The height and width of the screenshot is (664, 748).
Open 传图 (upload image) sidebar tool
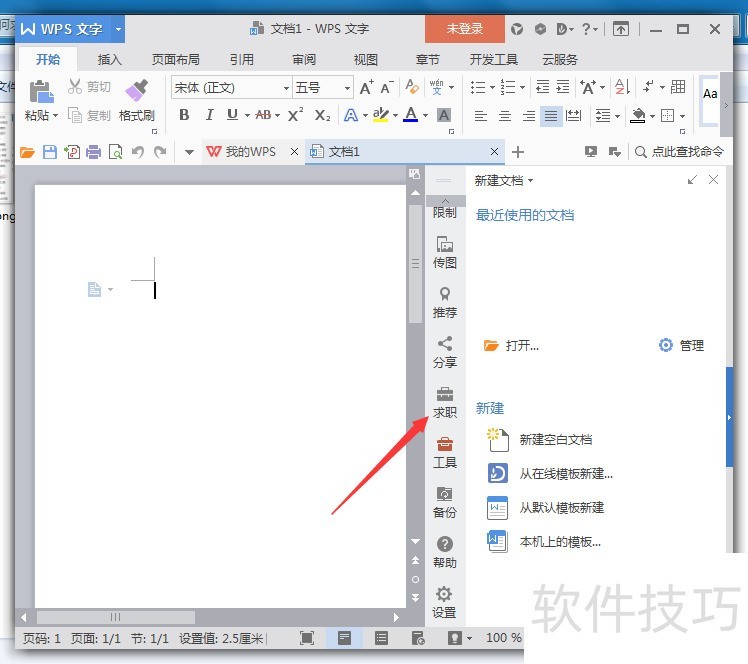click(445, 252)
